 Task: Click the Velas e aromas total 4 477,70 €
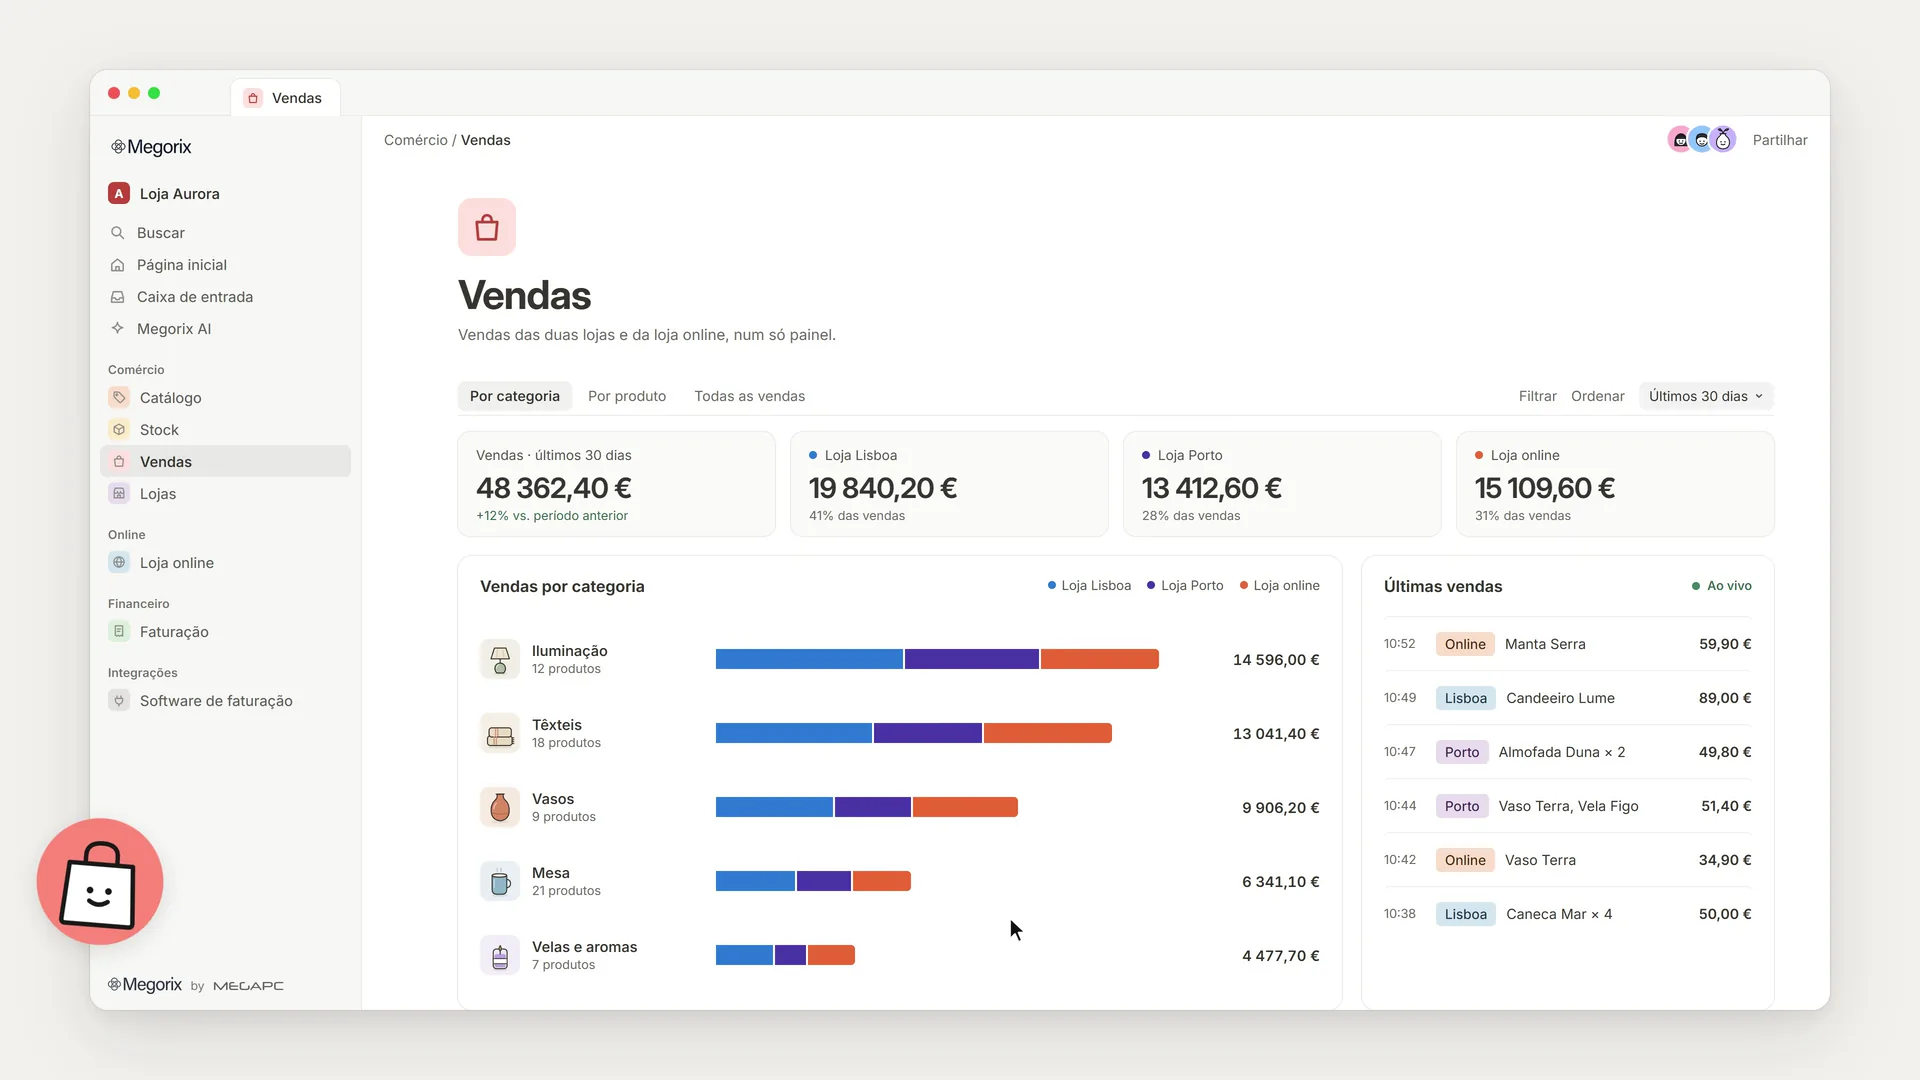[x=1280, y=956]
